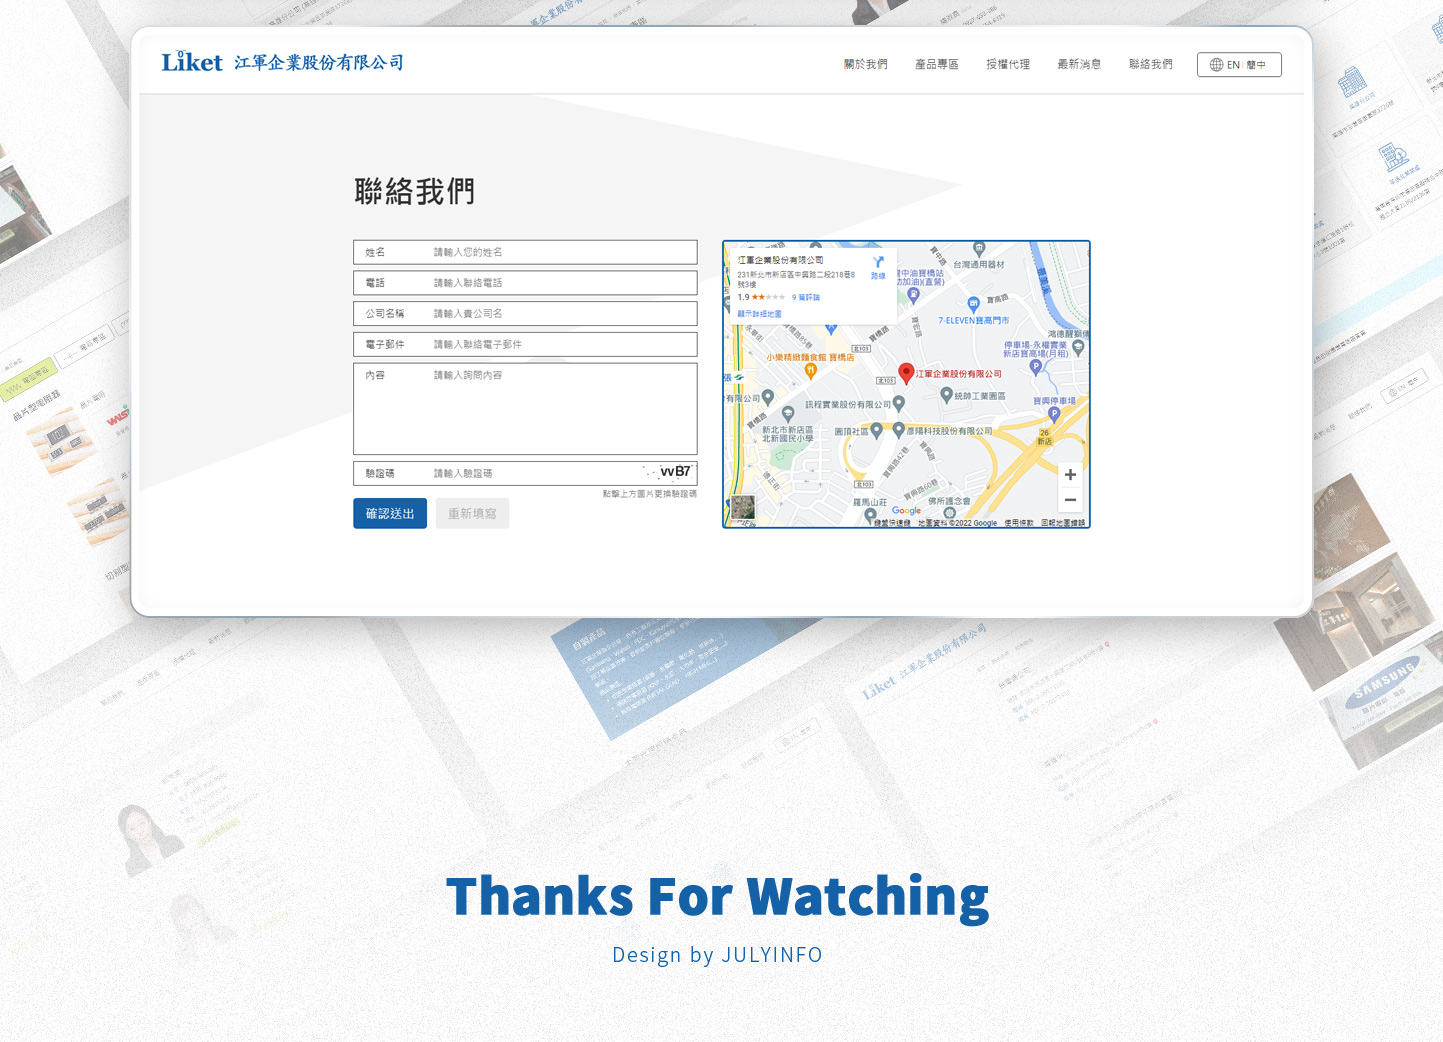The height and width of the screenshot is (1042, 1443).
Task: Click the map zoom in plus button
Action: coord(1070,475)
